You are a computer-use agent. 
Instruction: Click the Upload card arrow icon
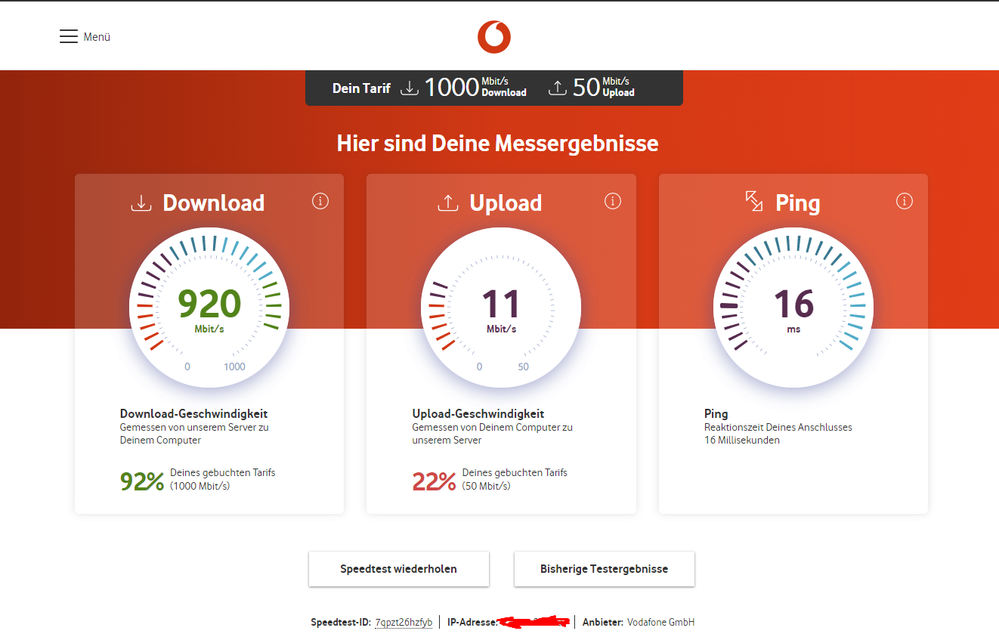[448, 203]
